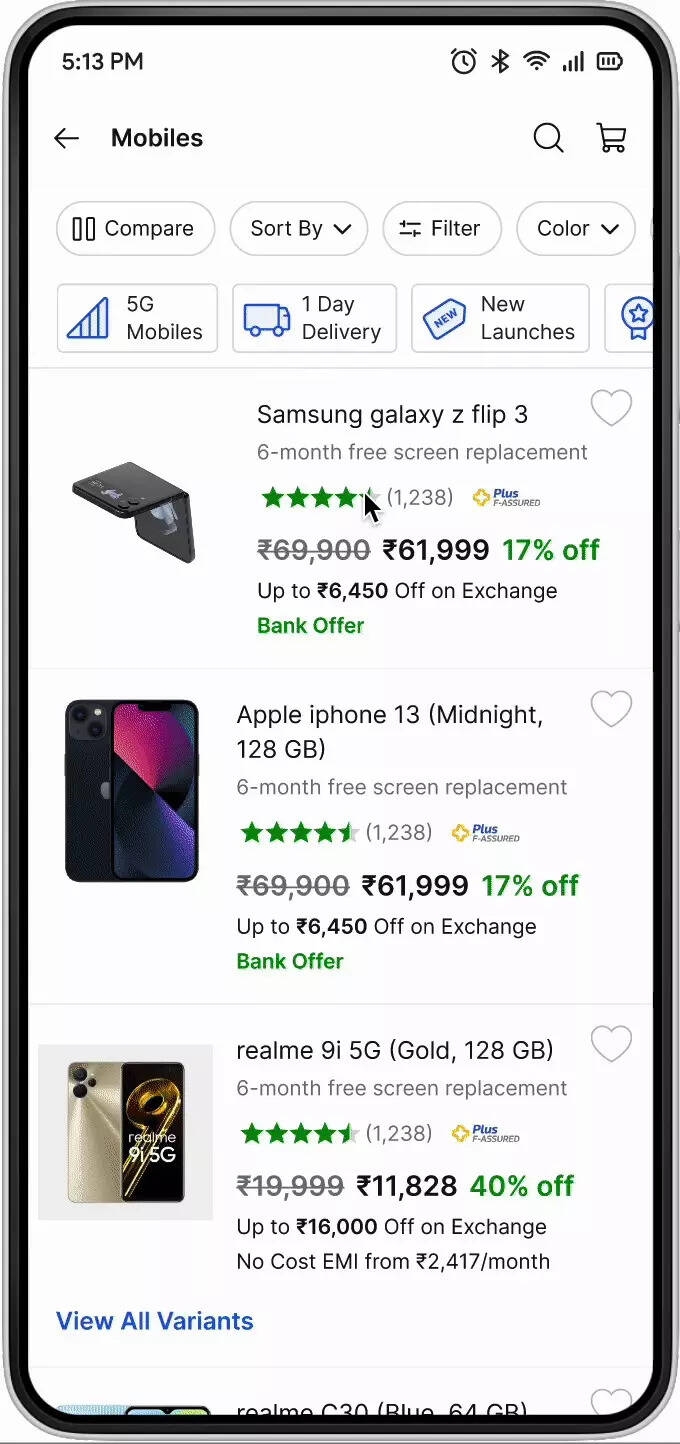Select the 5G Mobiles signal icon chip
Image resolution: width=680 pixels, height=1444 pixels.
[x=137, y=318]
